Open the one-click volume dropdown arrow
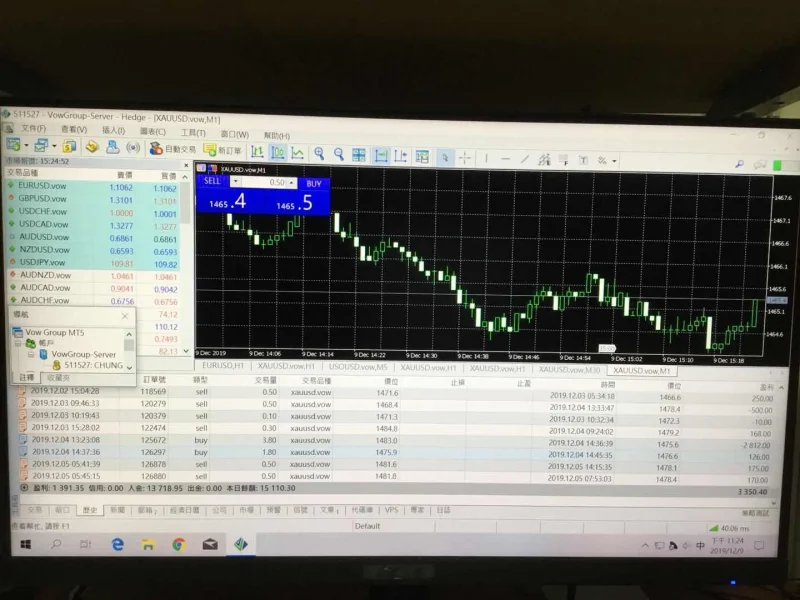Viewport: 800px width, 600px height. coord(236,181)
